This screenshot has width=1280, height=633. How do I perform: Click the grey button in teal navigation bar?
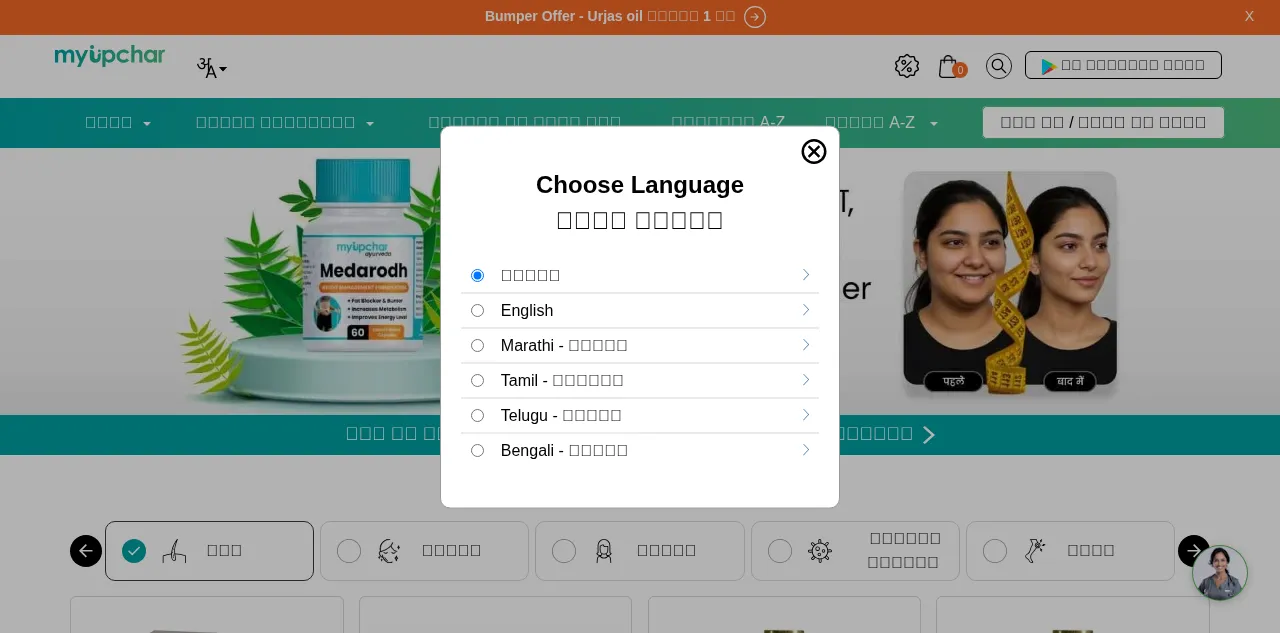pos(1103,122)
